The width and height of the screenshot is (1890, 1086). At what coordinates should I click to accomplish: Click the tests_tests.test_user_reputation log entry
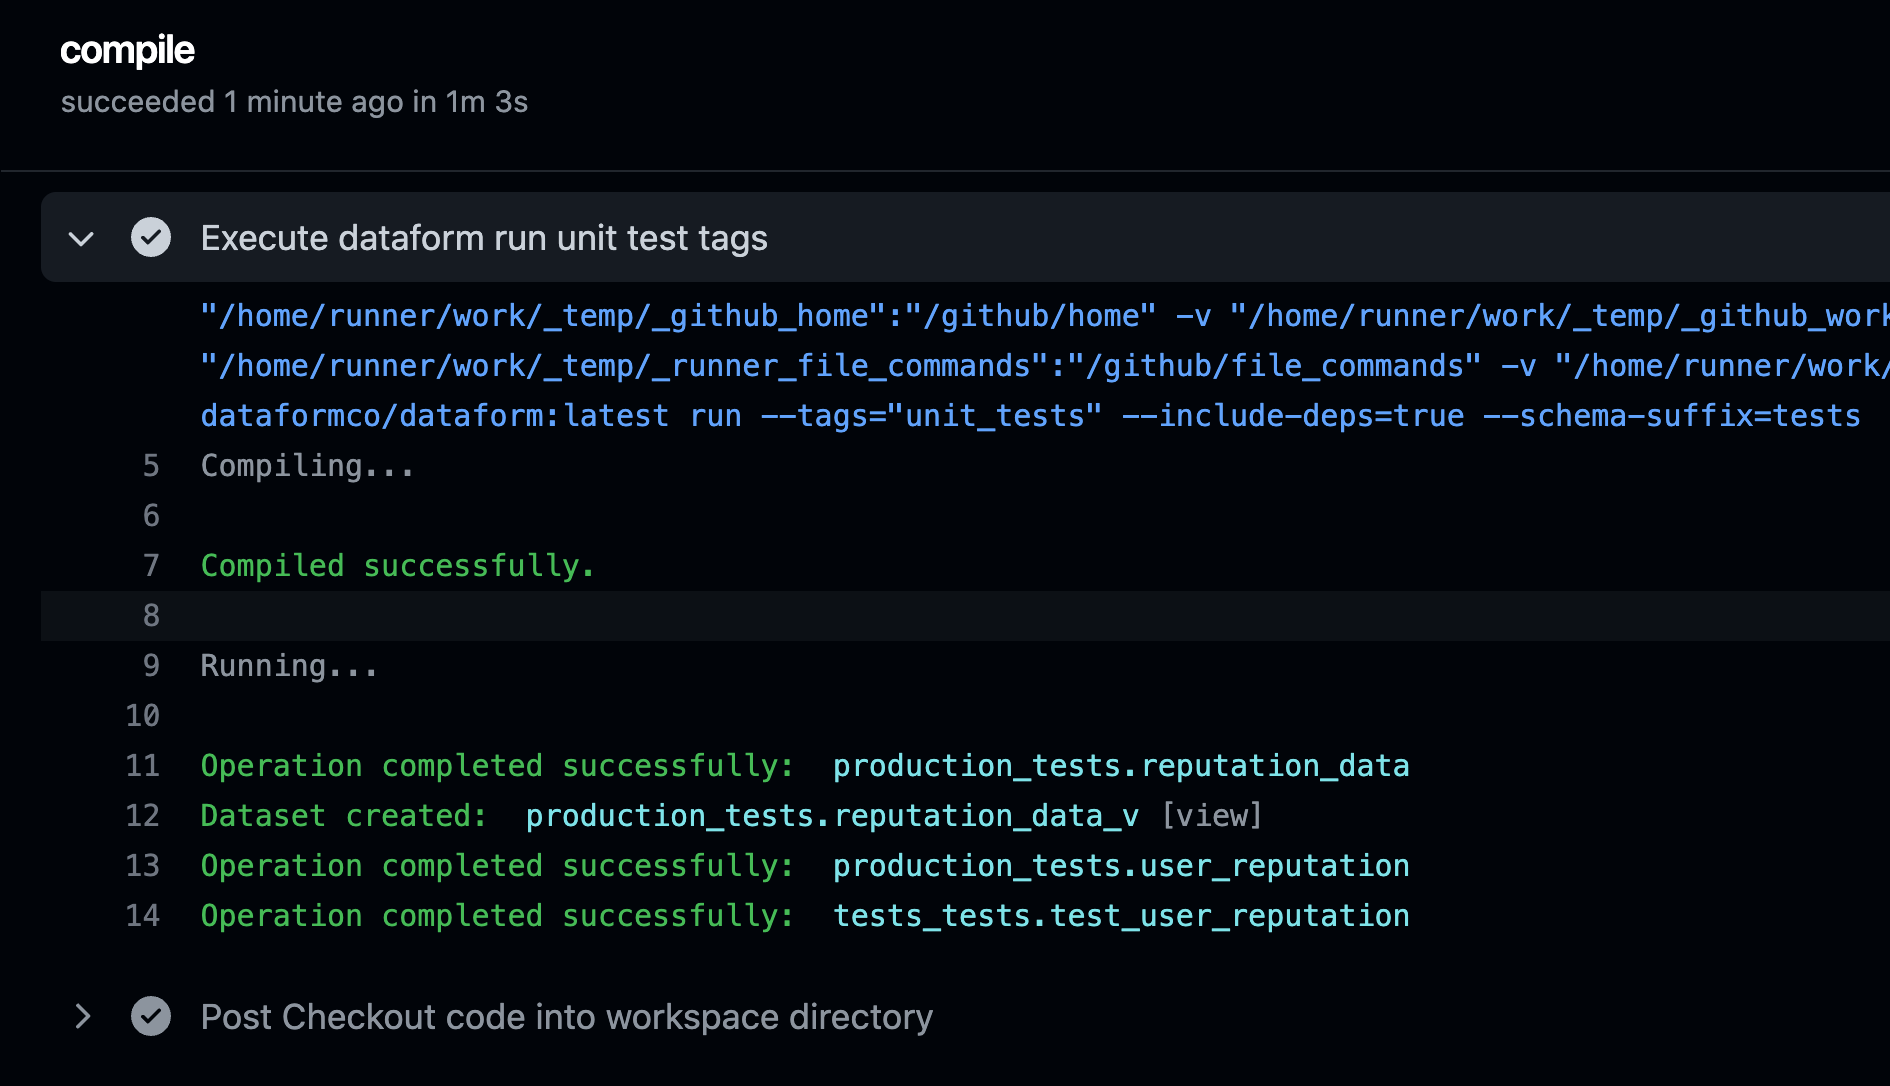click(x=1121, y=915)
